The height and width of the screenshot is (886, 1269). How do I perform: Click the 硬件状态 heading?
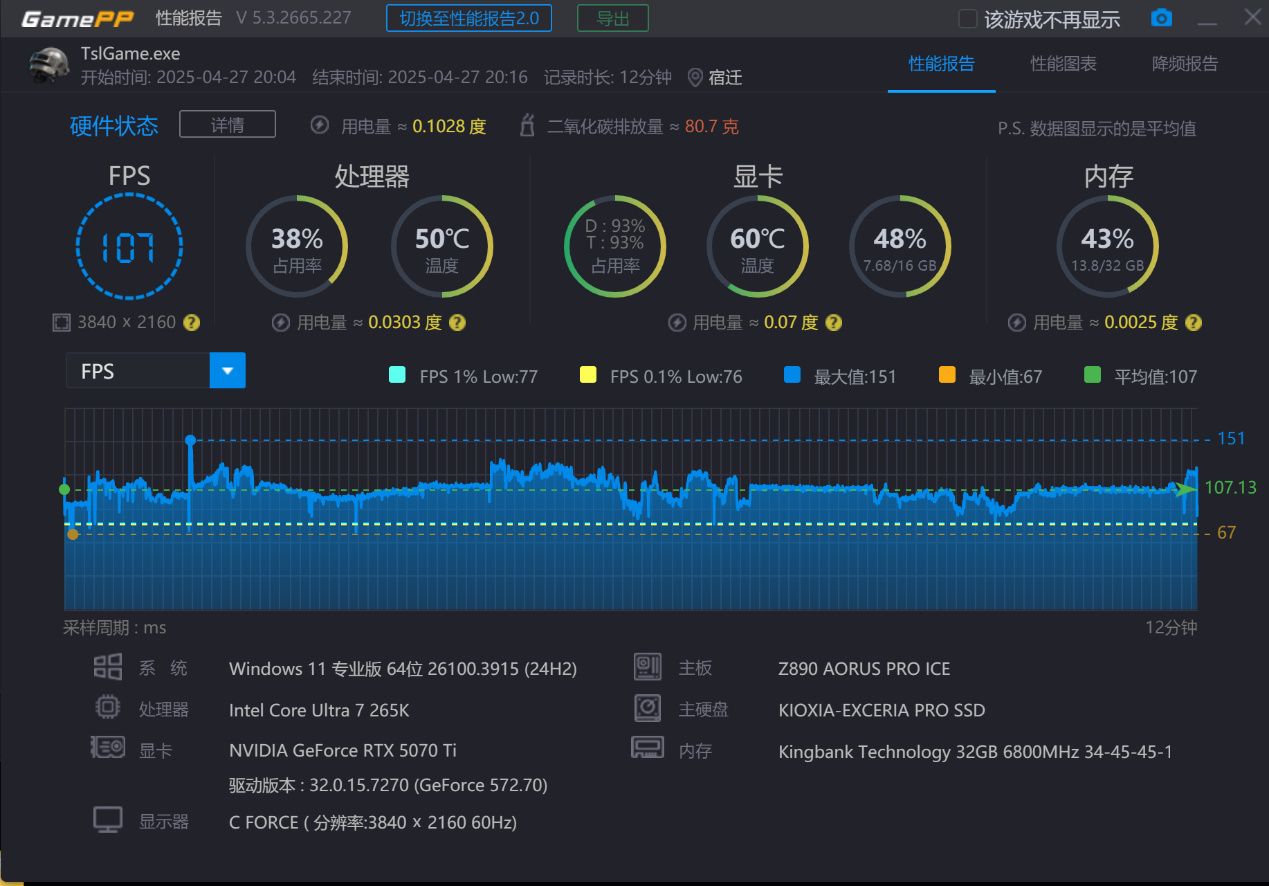tap(114, 126)
